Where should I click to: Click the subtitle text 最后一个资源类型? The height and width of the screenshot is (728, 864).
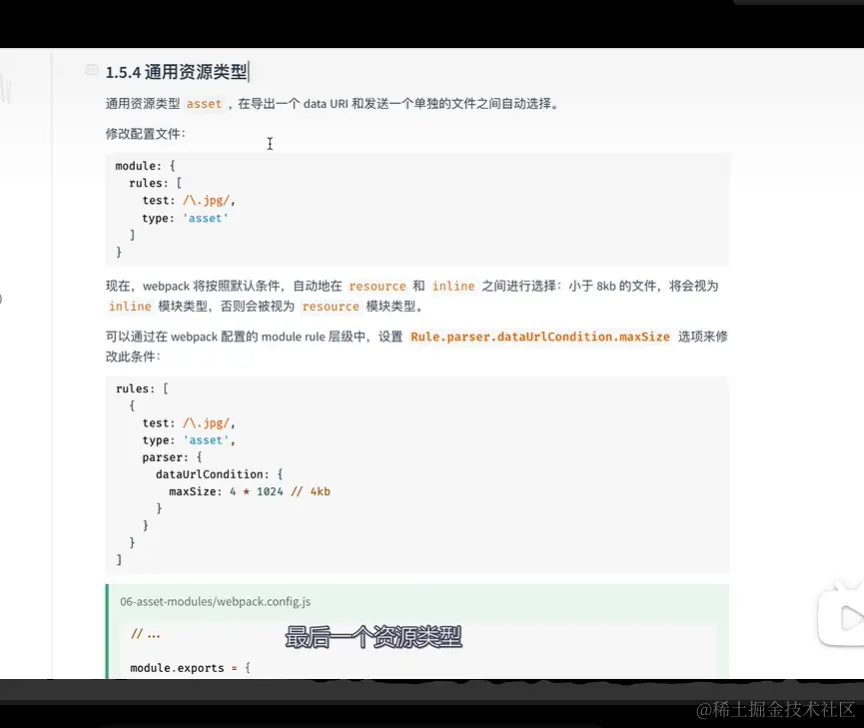(373, 637)
